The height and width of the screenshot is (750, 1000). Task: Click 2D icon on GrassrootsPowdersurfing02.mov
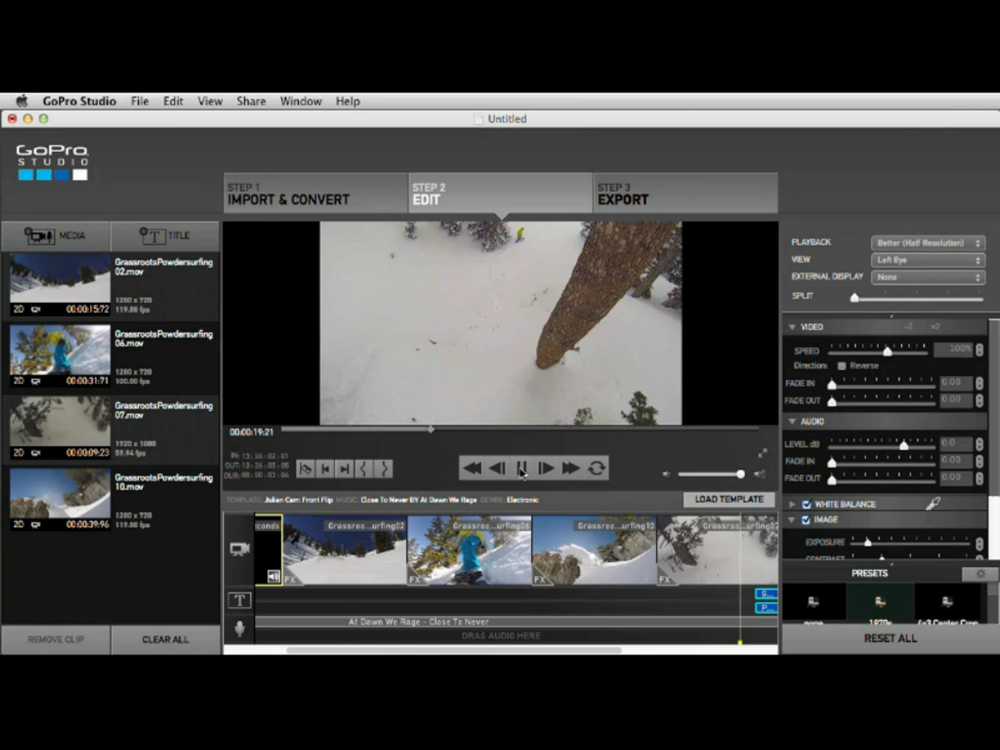point(18,309)
